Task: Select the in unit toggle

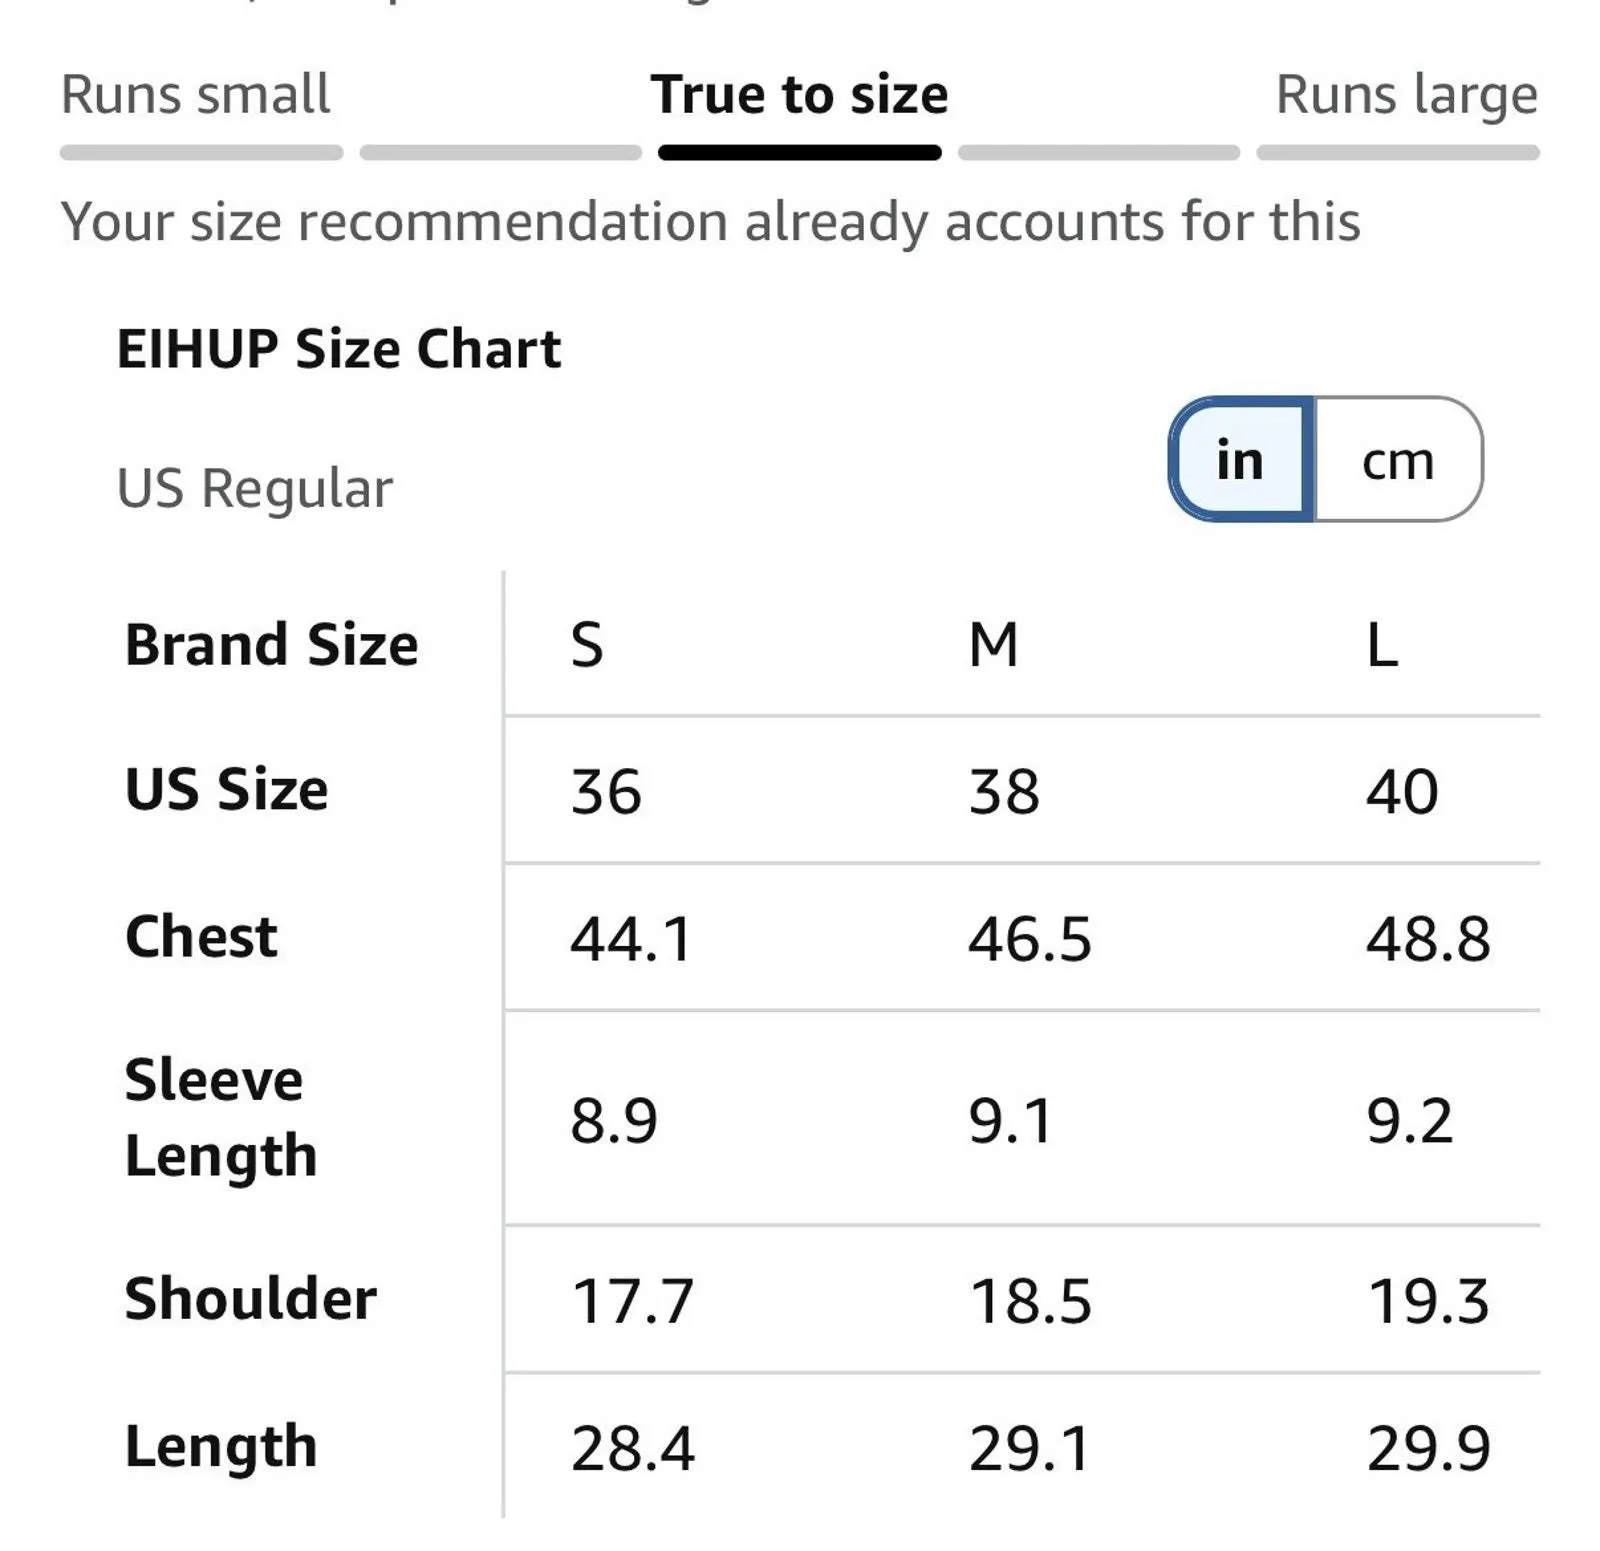Action: [1241, 459]
